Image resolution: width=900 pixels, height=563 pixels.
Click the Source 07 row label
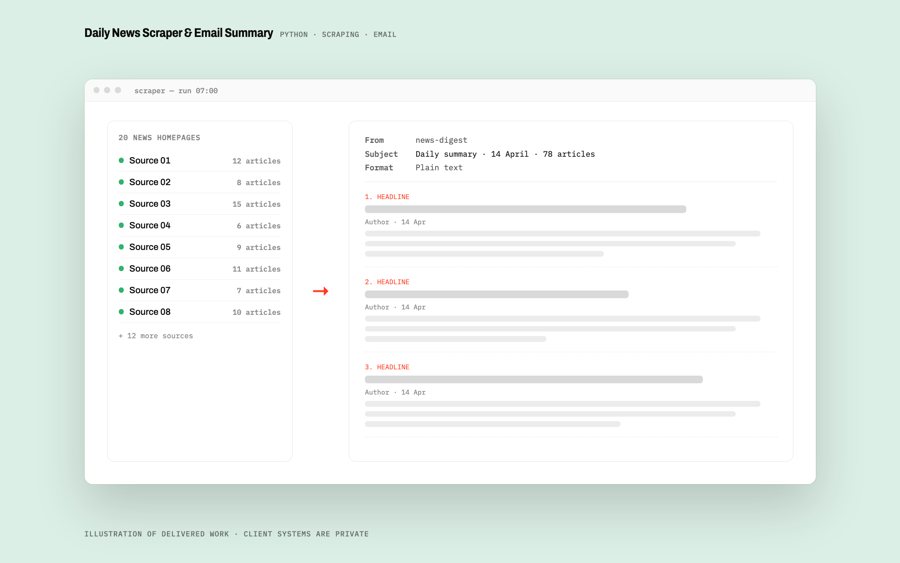[150, 290]
